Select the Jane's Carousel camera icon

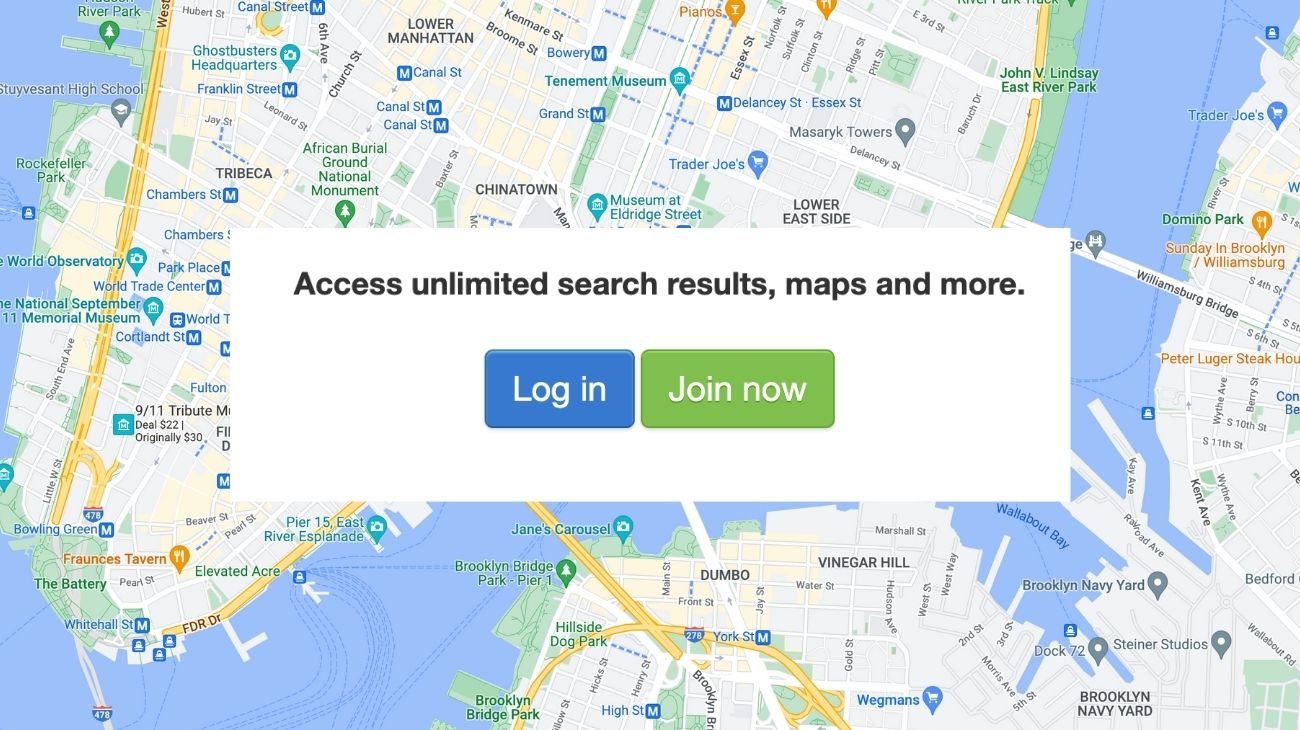tap(624, 527)
